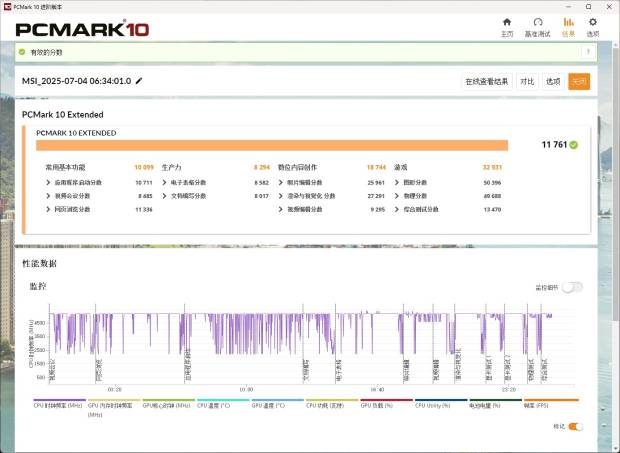The height and width of the screenshot is (453, 620).
Task: Click the app startup score value 10 711
Action: [144, 183]
